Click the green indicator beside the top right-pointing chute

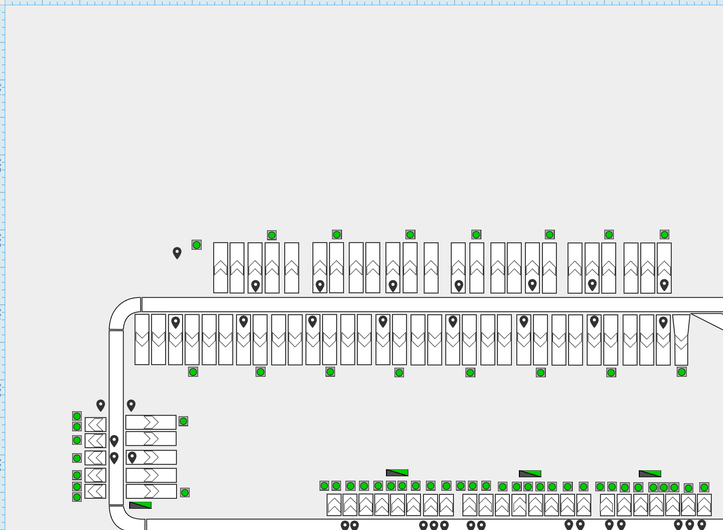183,422
